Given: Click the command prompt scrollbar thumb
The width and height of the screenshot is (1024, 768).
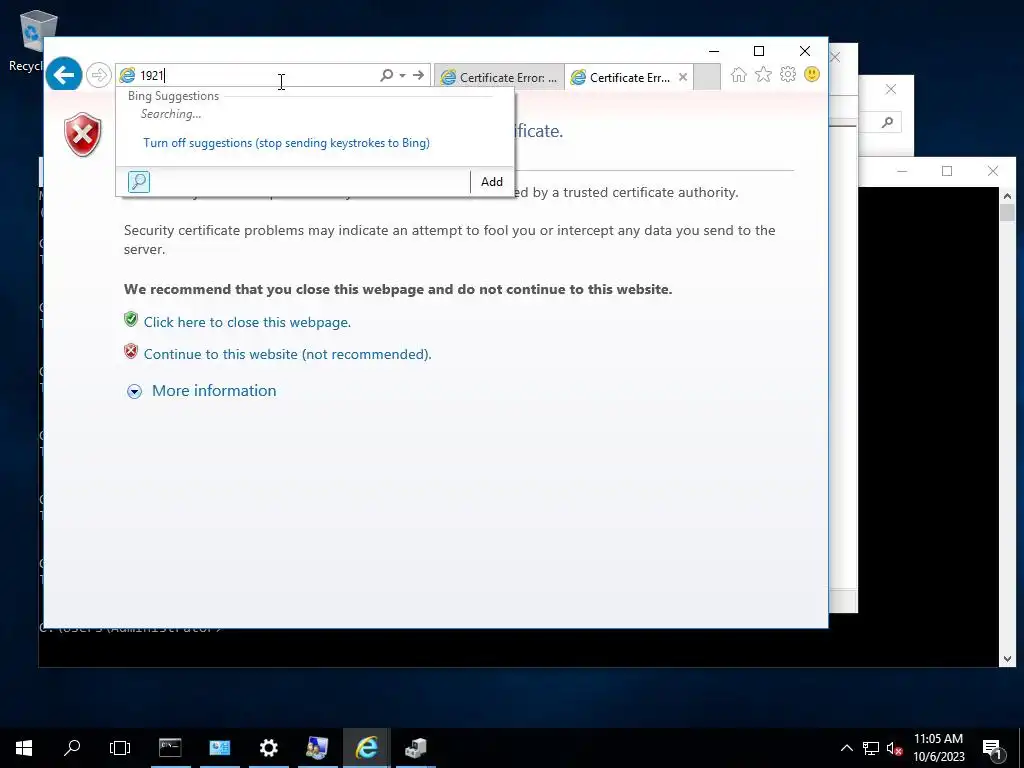Looking at the screenshot, I should tap(1006, 212).
